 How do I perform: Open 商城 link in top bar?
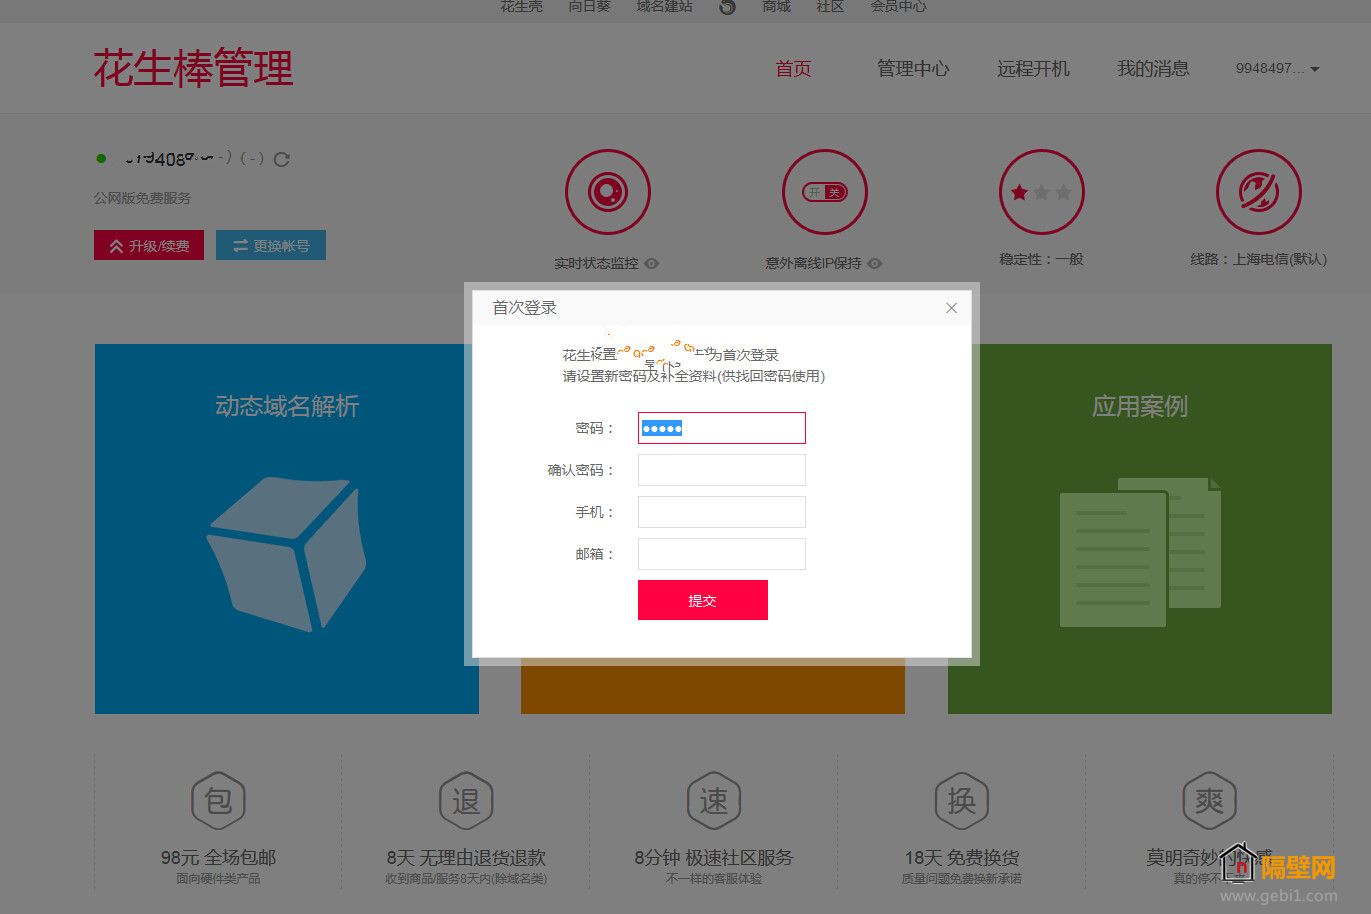coord(776,7)
